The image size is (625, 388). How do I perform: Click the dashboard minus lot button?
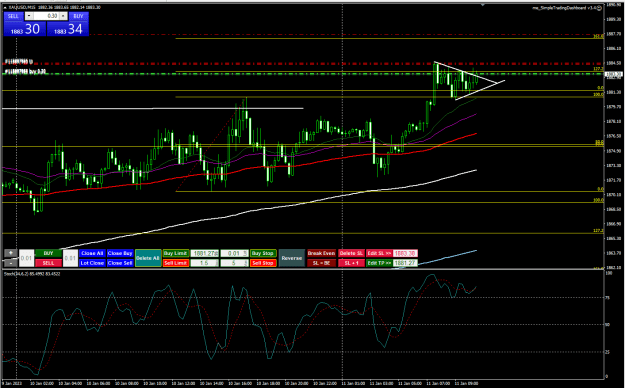pos(11,263)
